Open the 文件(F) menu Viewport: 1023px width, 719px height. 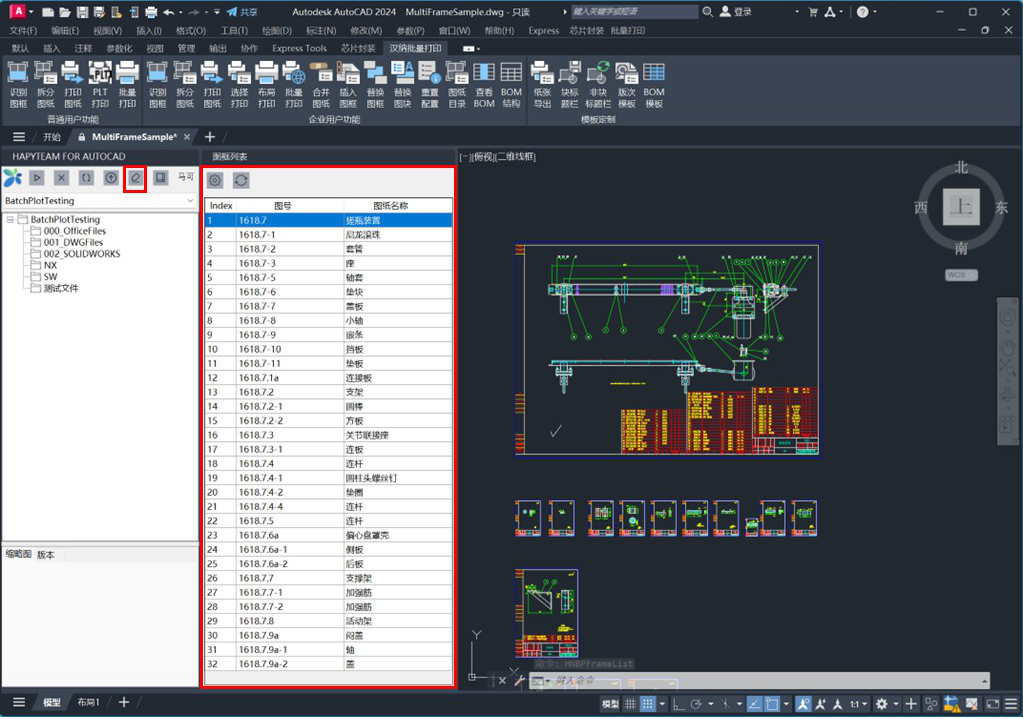coord(23,31)
